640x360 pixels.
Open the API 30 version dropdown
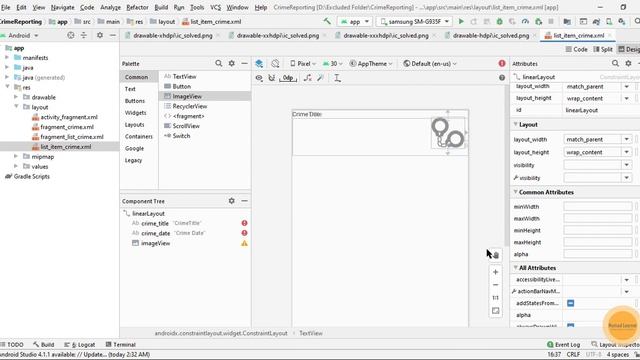pos(333,64)
